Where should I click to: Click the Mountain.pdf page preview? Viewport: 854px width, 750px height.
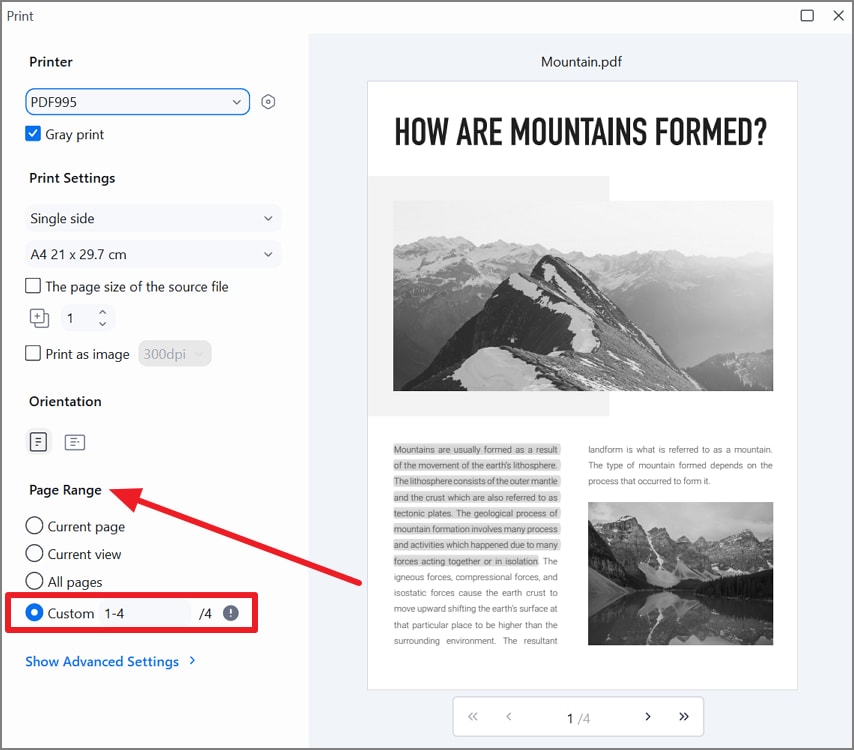(x=582, y=385)
